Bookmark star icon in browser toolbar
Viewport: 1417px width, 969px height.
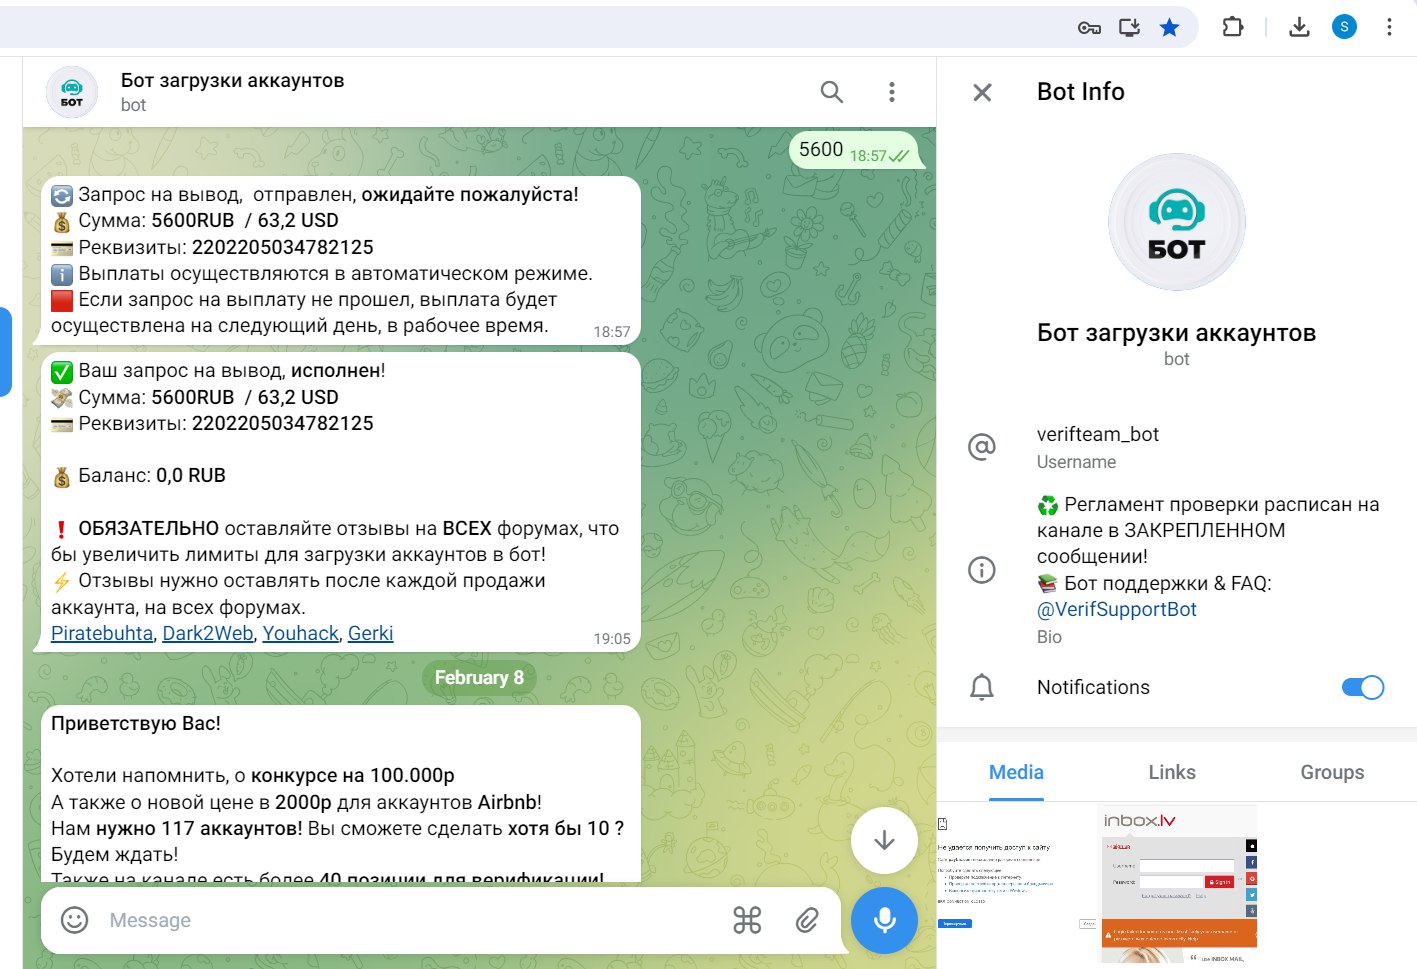click(1169, 27)
